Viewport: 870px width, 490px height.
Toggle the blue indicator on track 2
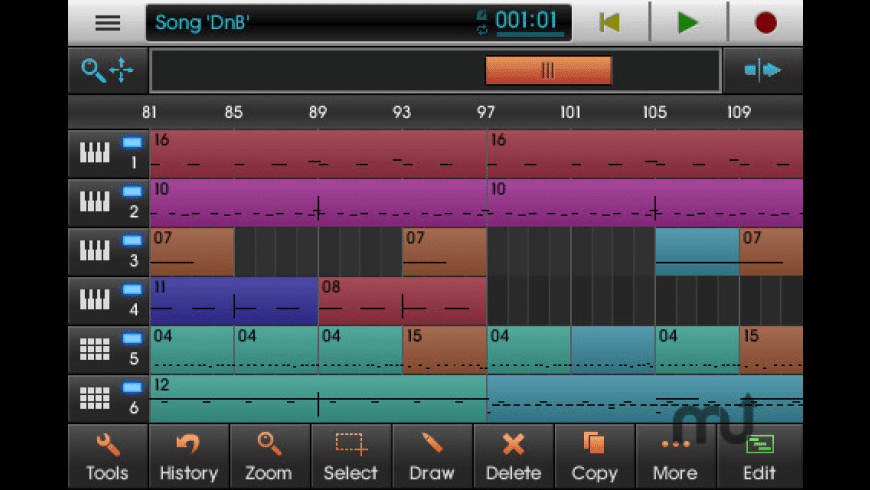click(x=132, y=191)
